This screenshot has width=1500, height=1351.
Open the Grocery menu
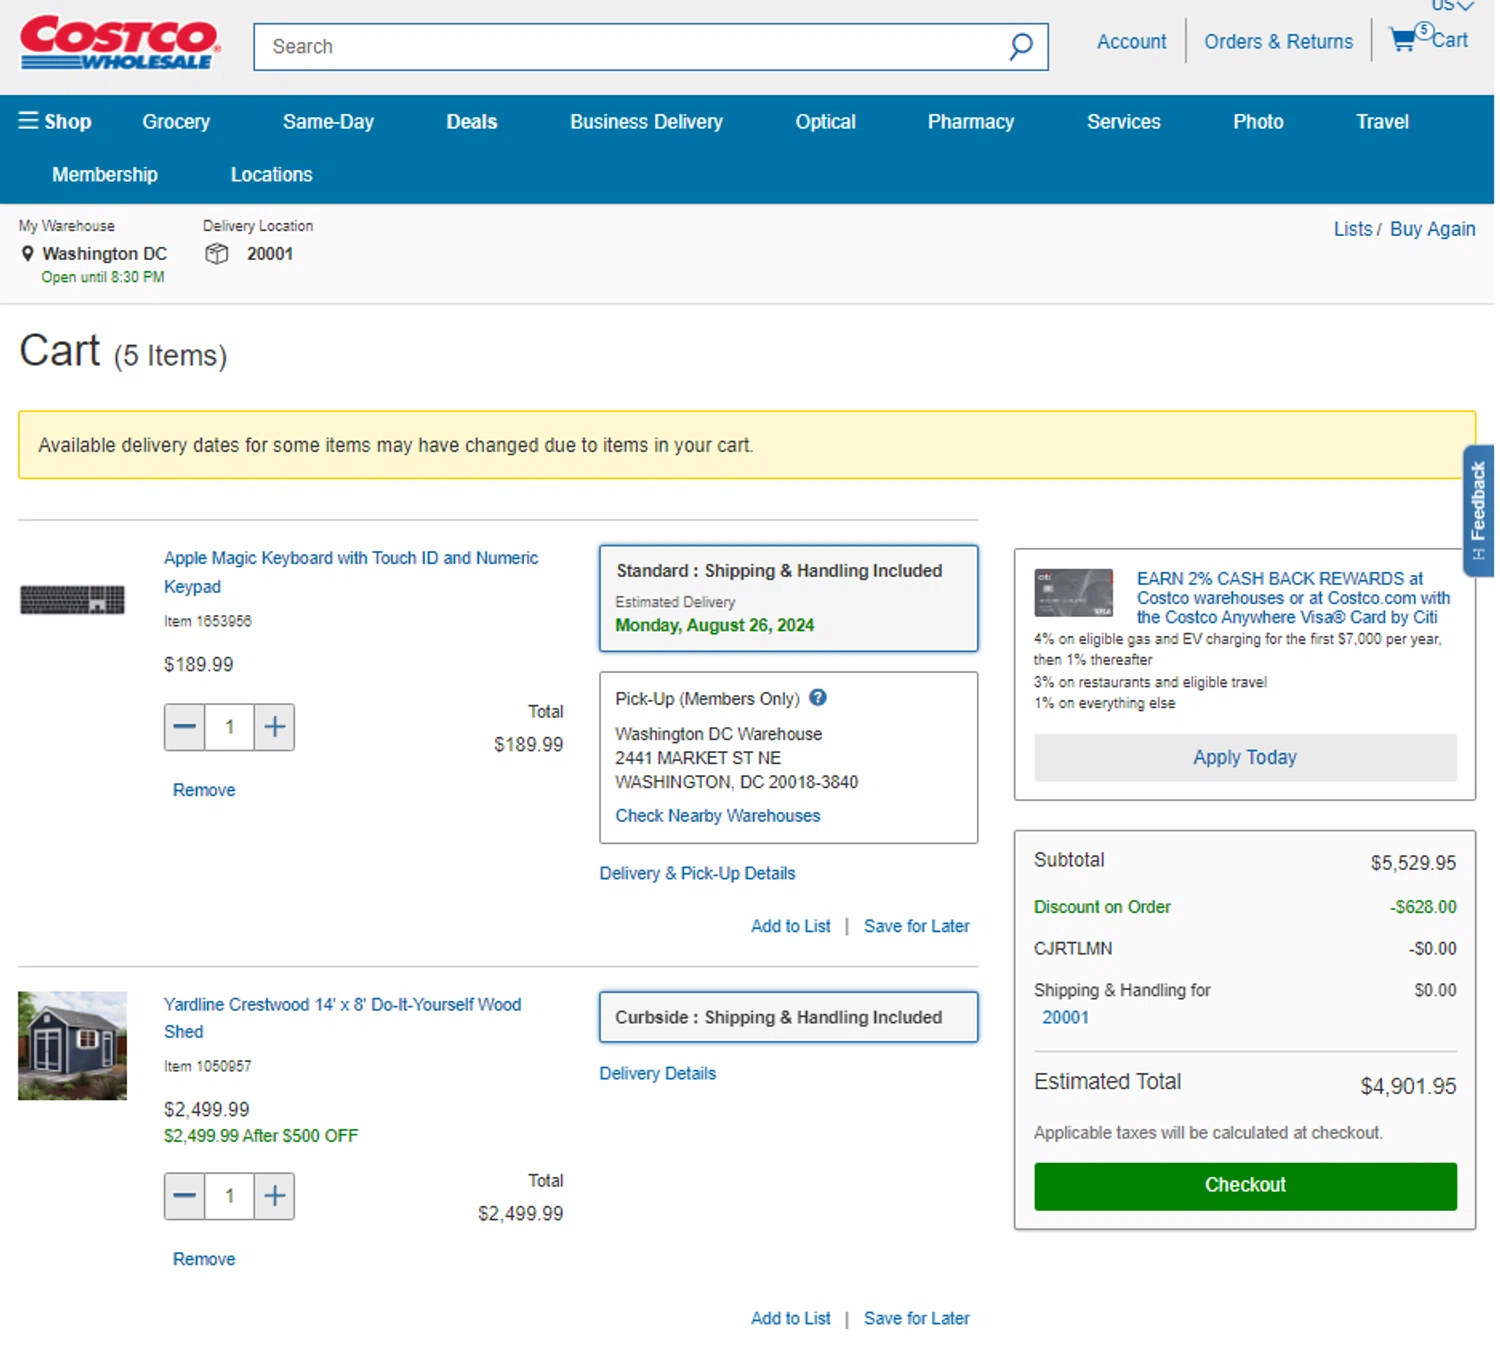pyautogui.click(x=176, y=122)
